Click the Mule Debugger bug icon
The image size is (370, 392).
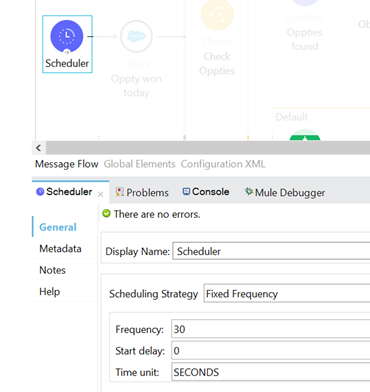(x=249, y=191)
